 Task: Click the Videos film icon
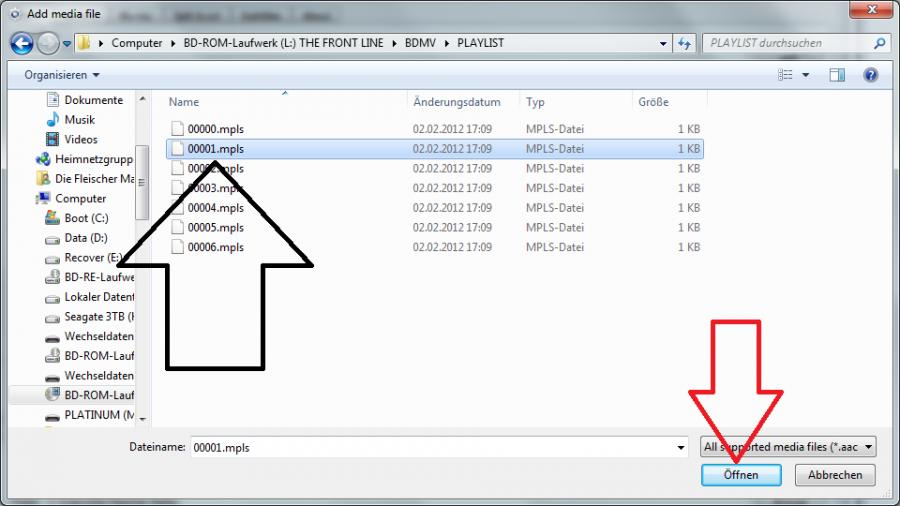(52, 139)
